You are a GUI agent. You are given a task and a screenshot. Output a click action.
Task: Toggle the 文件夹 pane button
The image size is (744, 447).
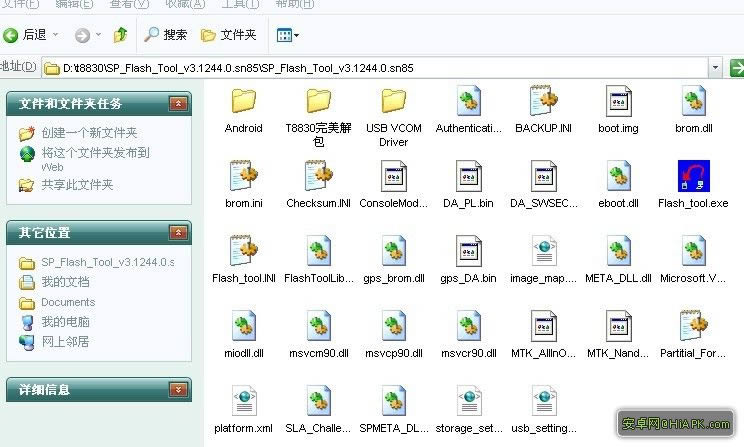(229, 35)
